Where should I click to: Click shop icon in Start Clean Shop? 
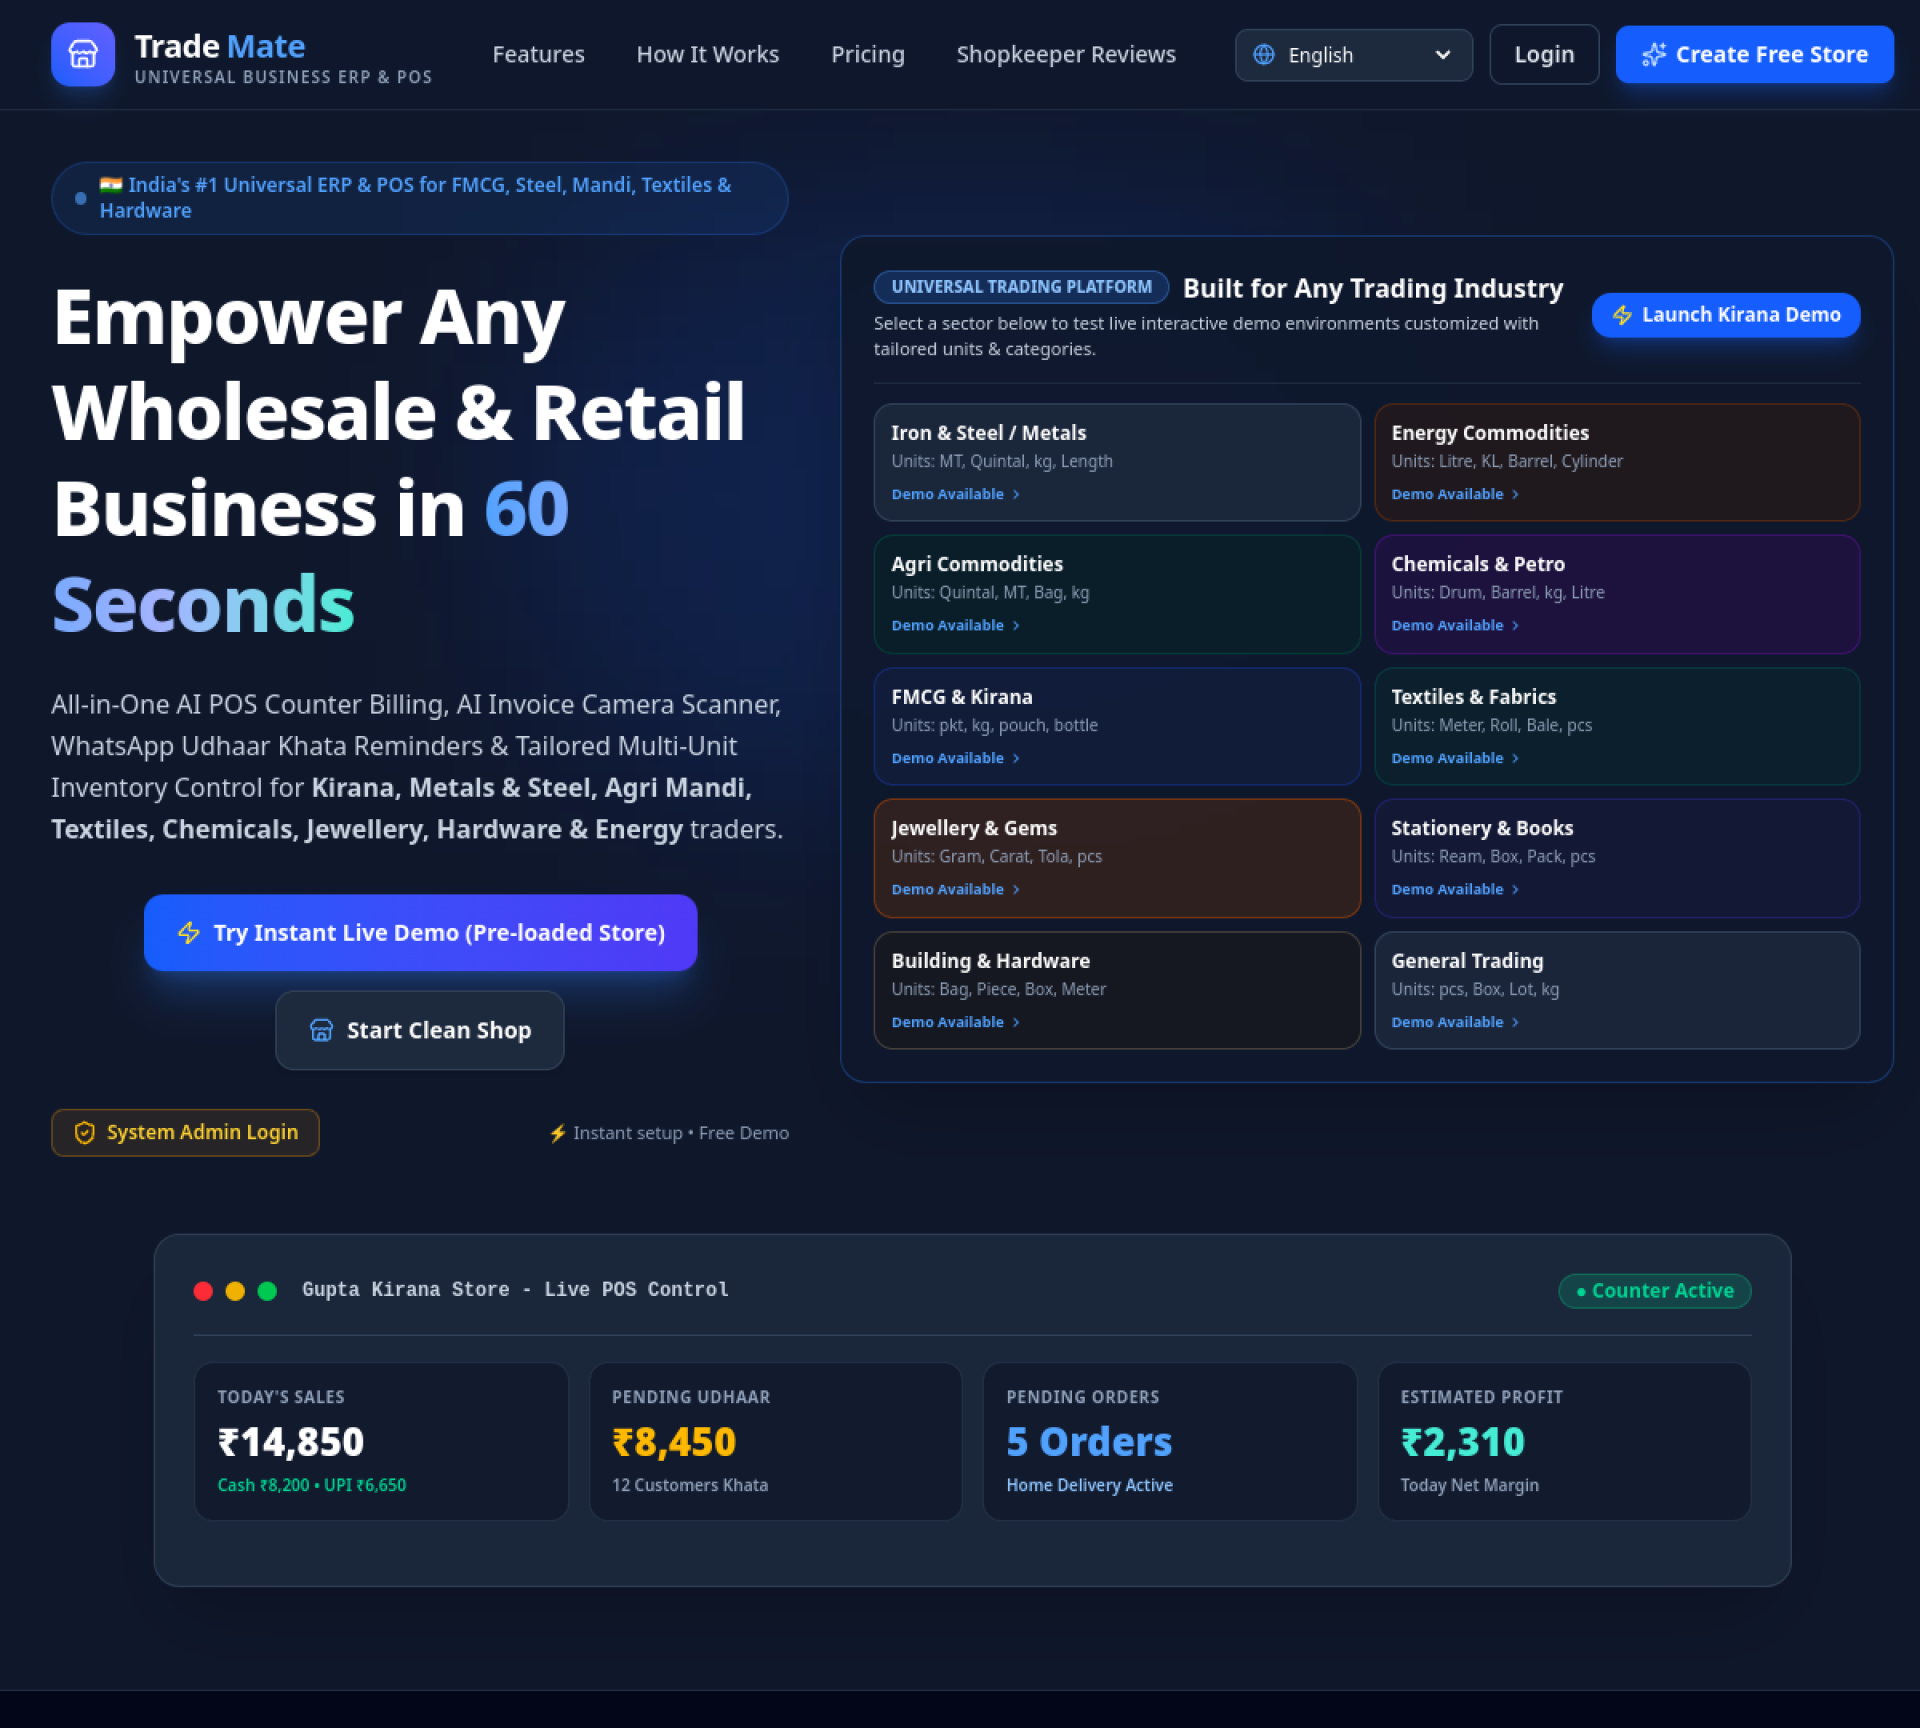(x=321, y=1030)
